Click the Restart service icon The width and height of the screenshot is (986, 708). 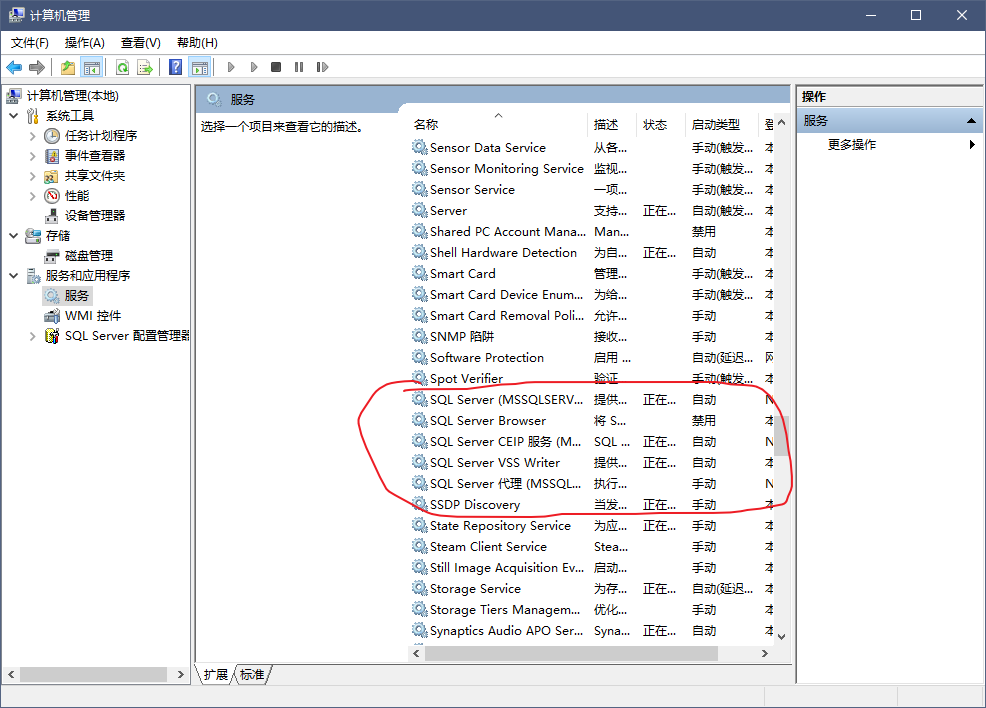322,67
